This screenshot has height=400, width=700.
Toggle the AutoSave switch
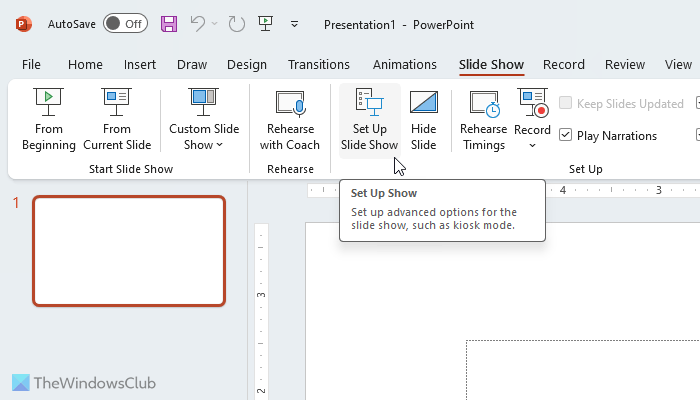pos(125,23)
